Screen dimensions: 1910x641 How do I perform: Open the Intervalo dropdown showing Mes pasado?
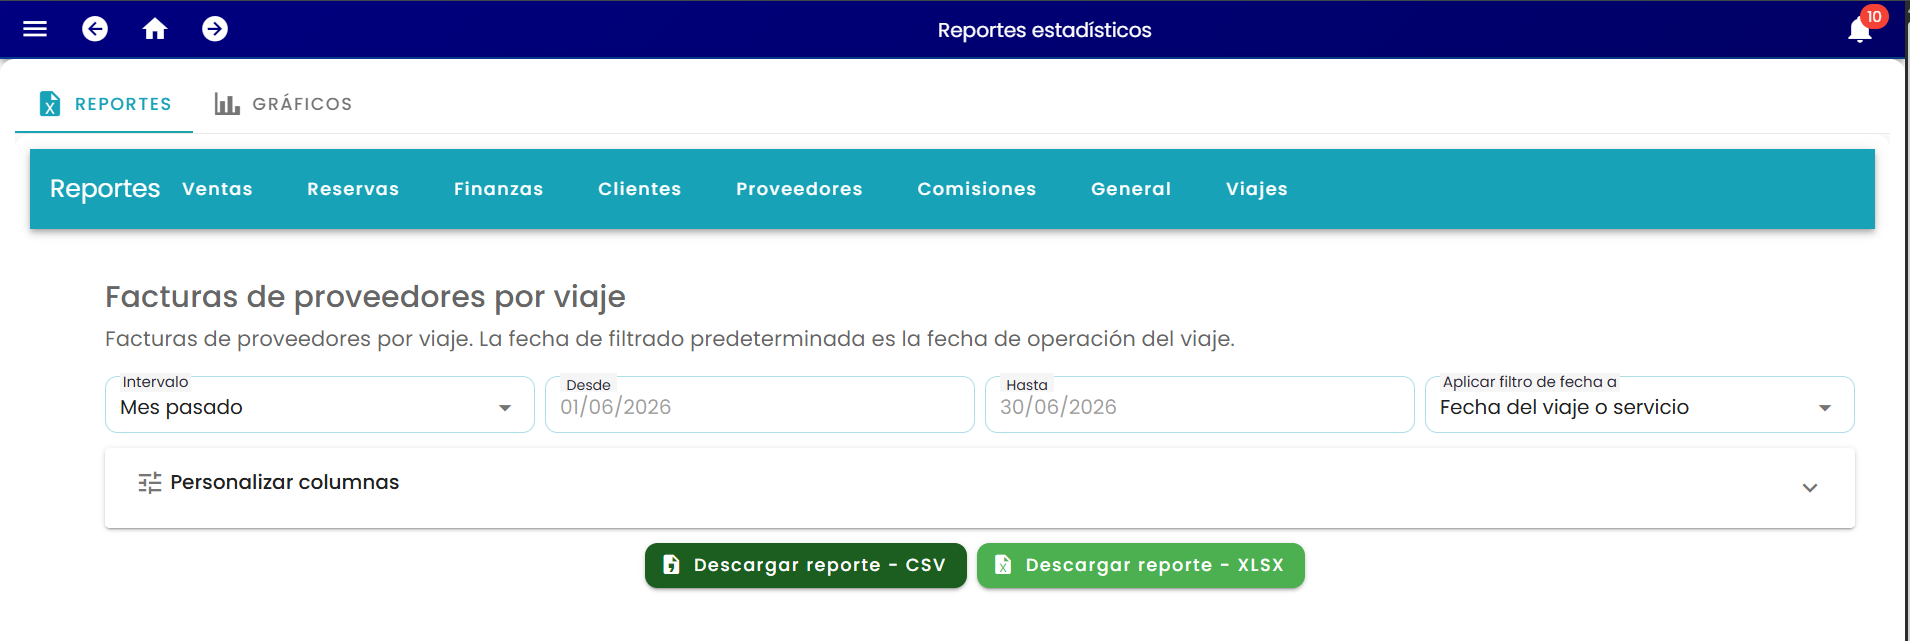tap(320, 405)
